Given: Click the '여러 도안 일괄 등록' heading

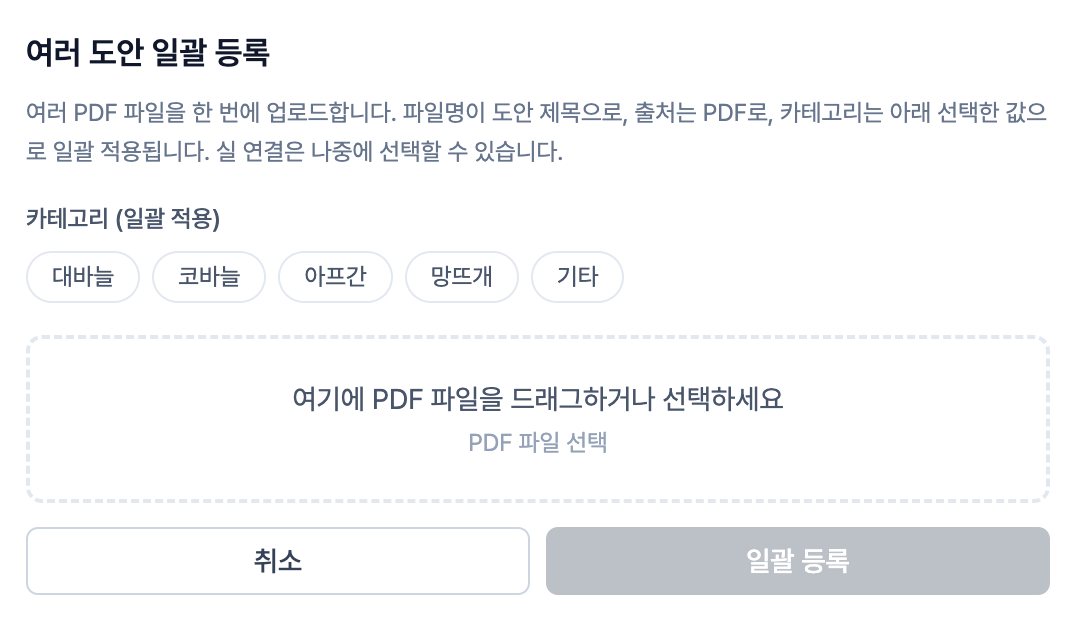Looking at the screenshot, I should (x=147, y=52).
